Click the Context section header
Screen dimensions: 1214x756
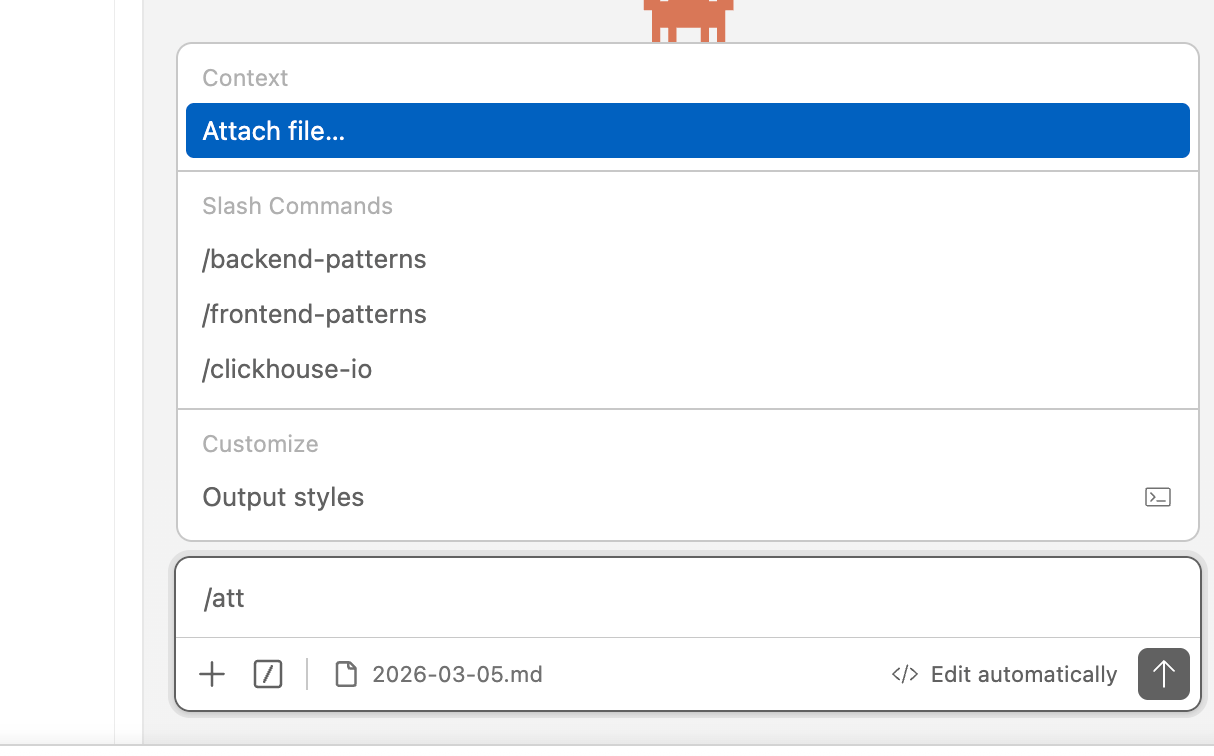[245, 78]
